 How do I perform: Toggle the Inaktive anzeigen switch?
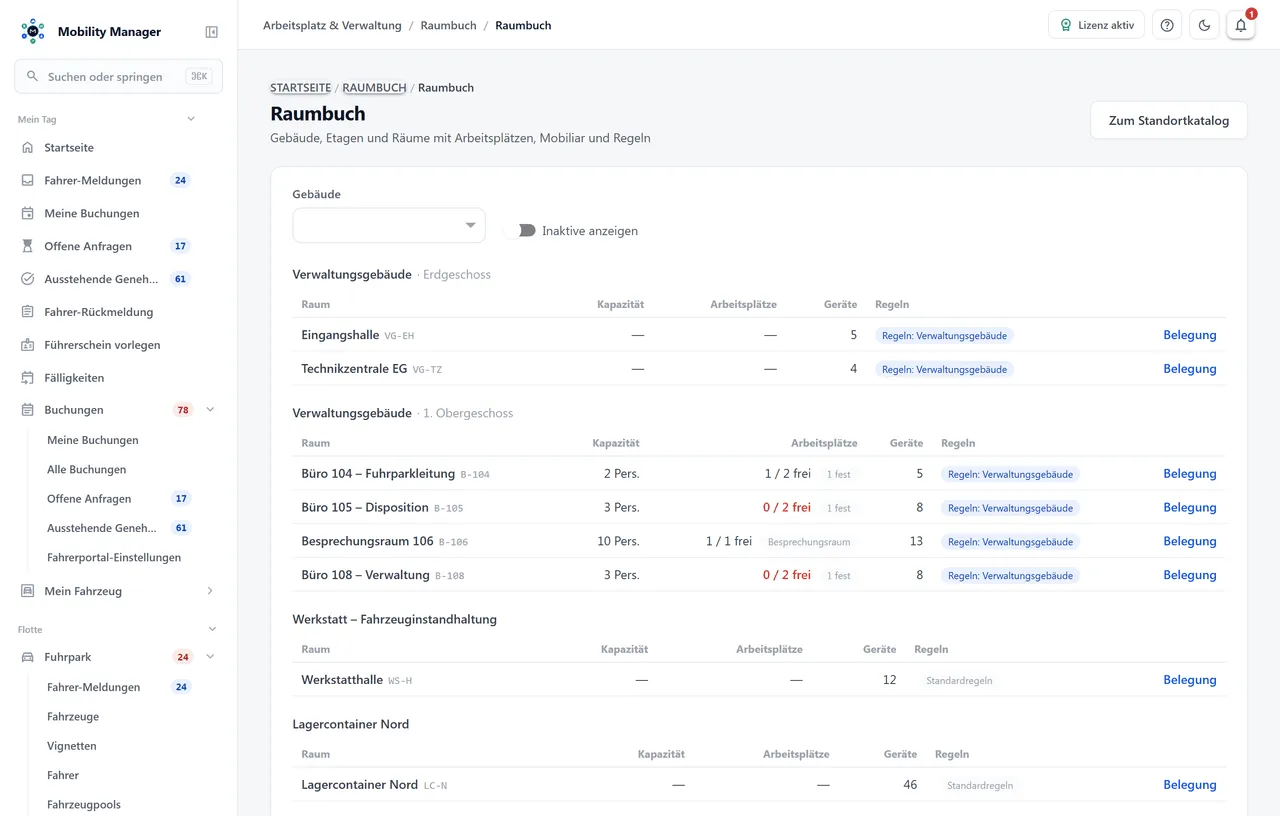click(x=520, y=231)
